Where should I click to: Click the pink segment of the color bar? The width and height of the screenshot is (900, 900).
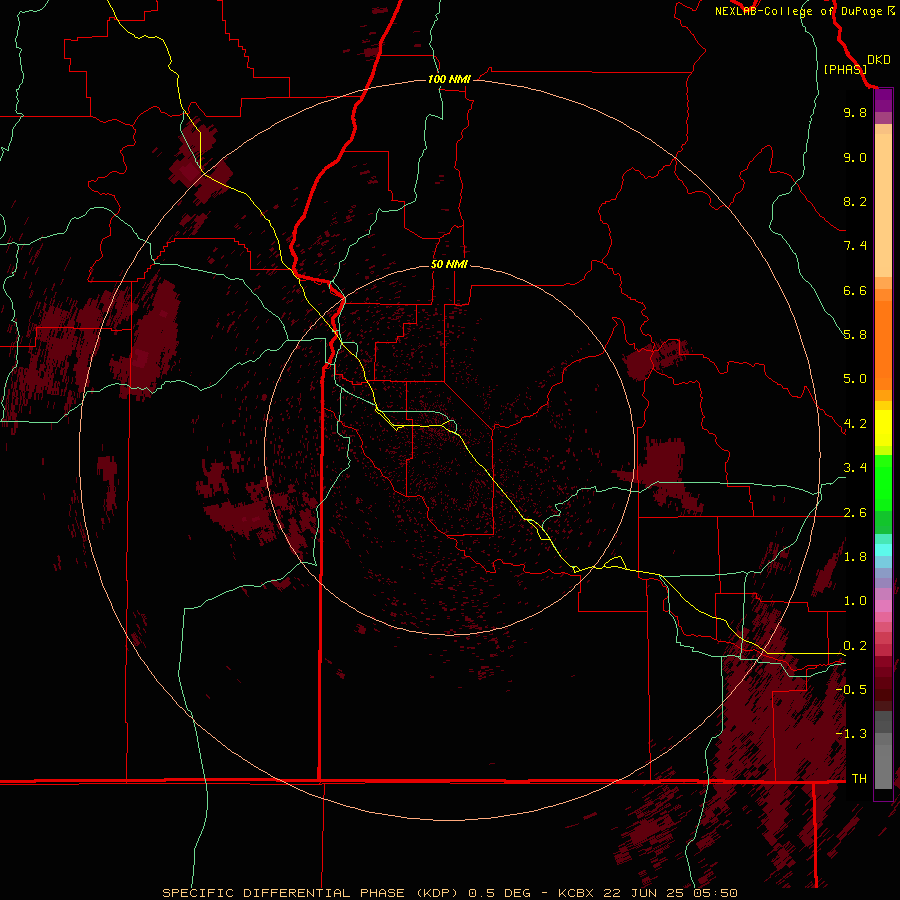(883, 606)
